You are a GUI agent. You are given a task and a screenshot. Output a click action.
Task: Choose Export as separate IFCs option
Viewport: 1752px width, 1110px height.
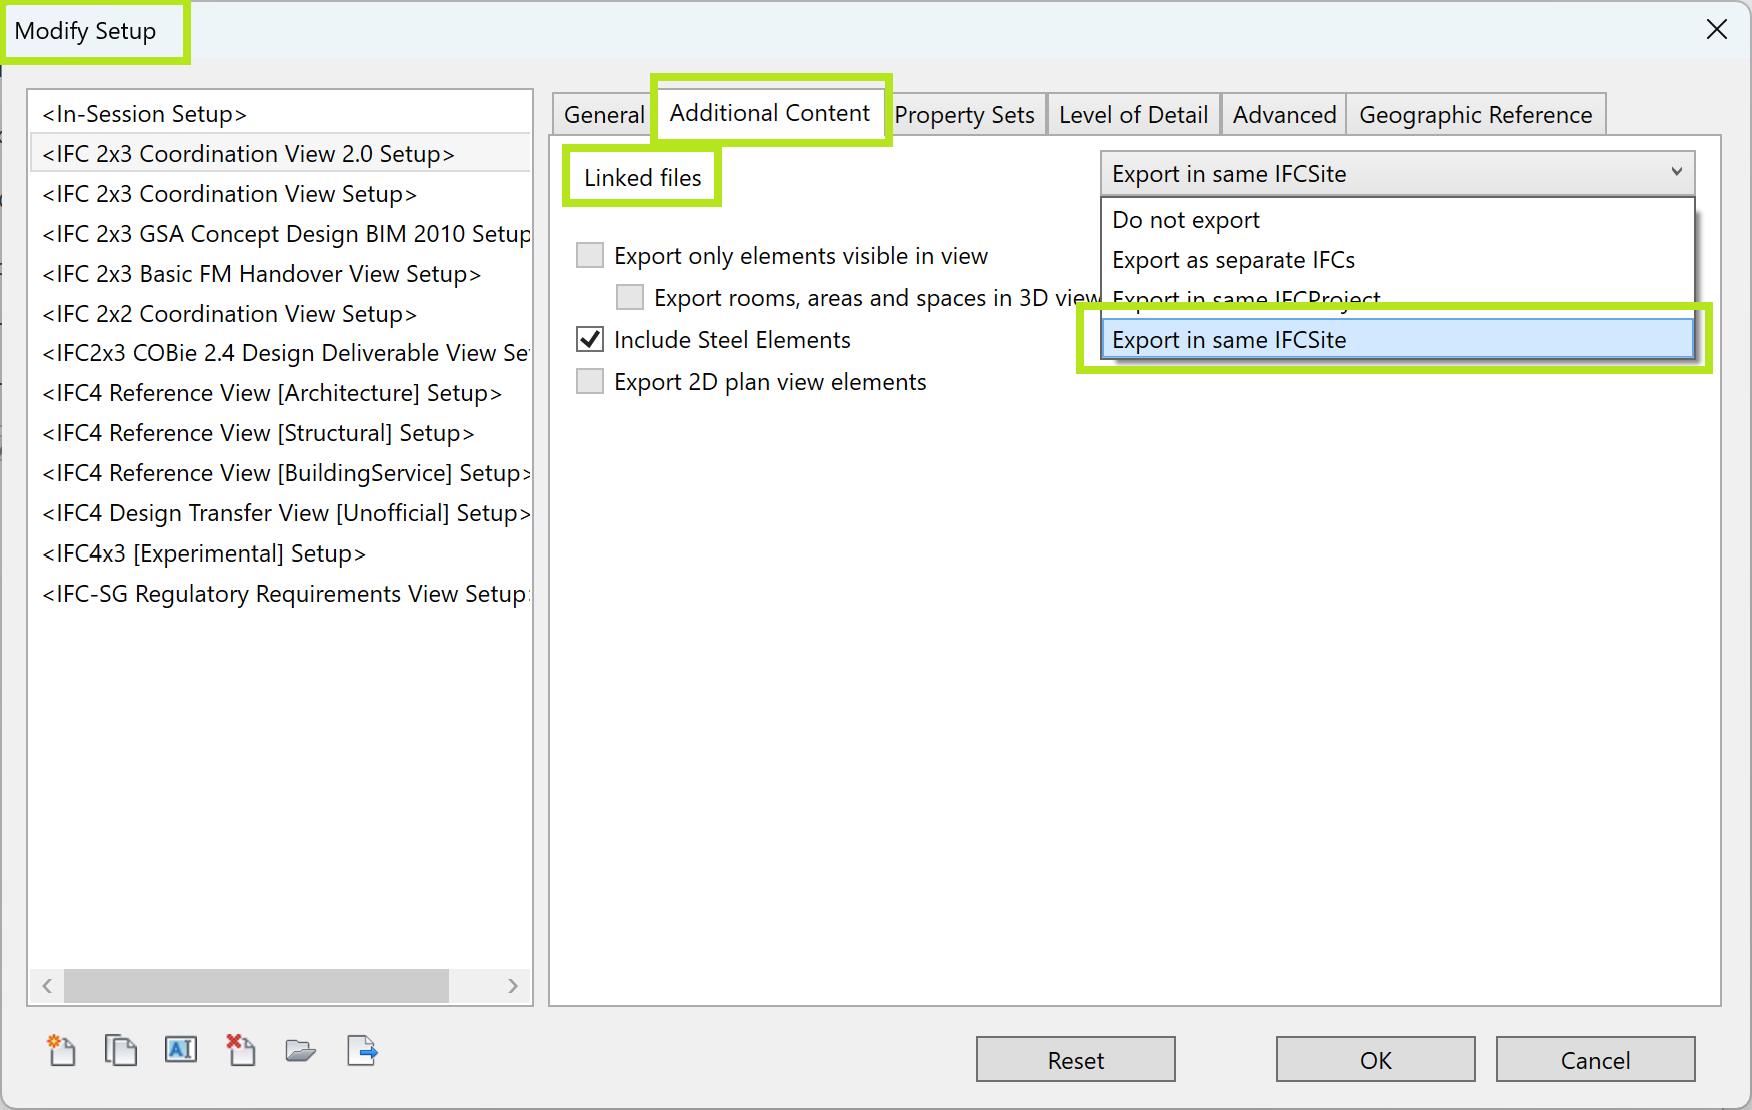pyautogui.click(x=1397, y=260)
